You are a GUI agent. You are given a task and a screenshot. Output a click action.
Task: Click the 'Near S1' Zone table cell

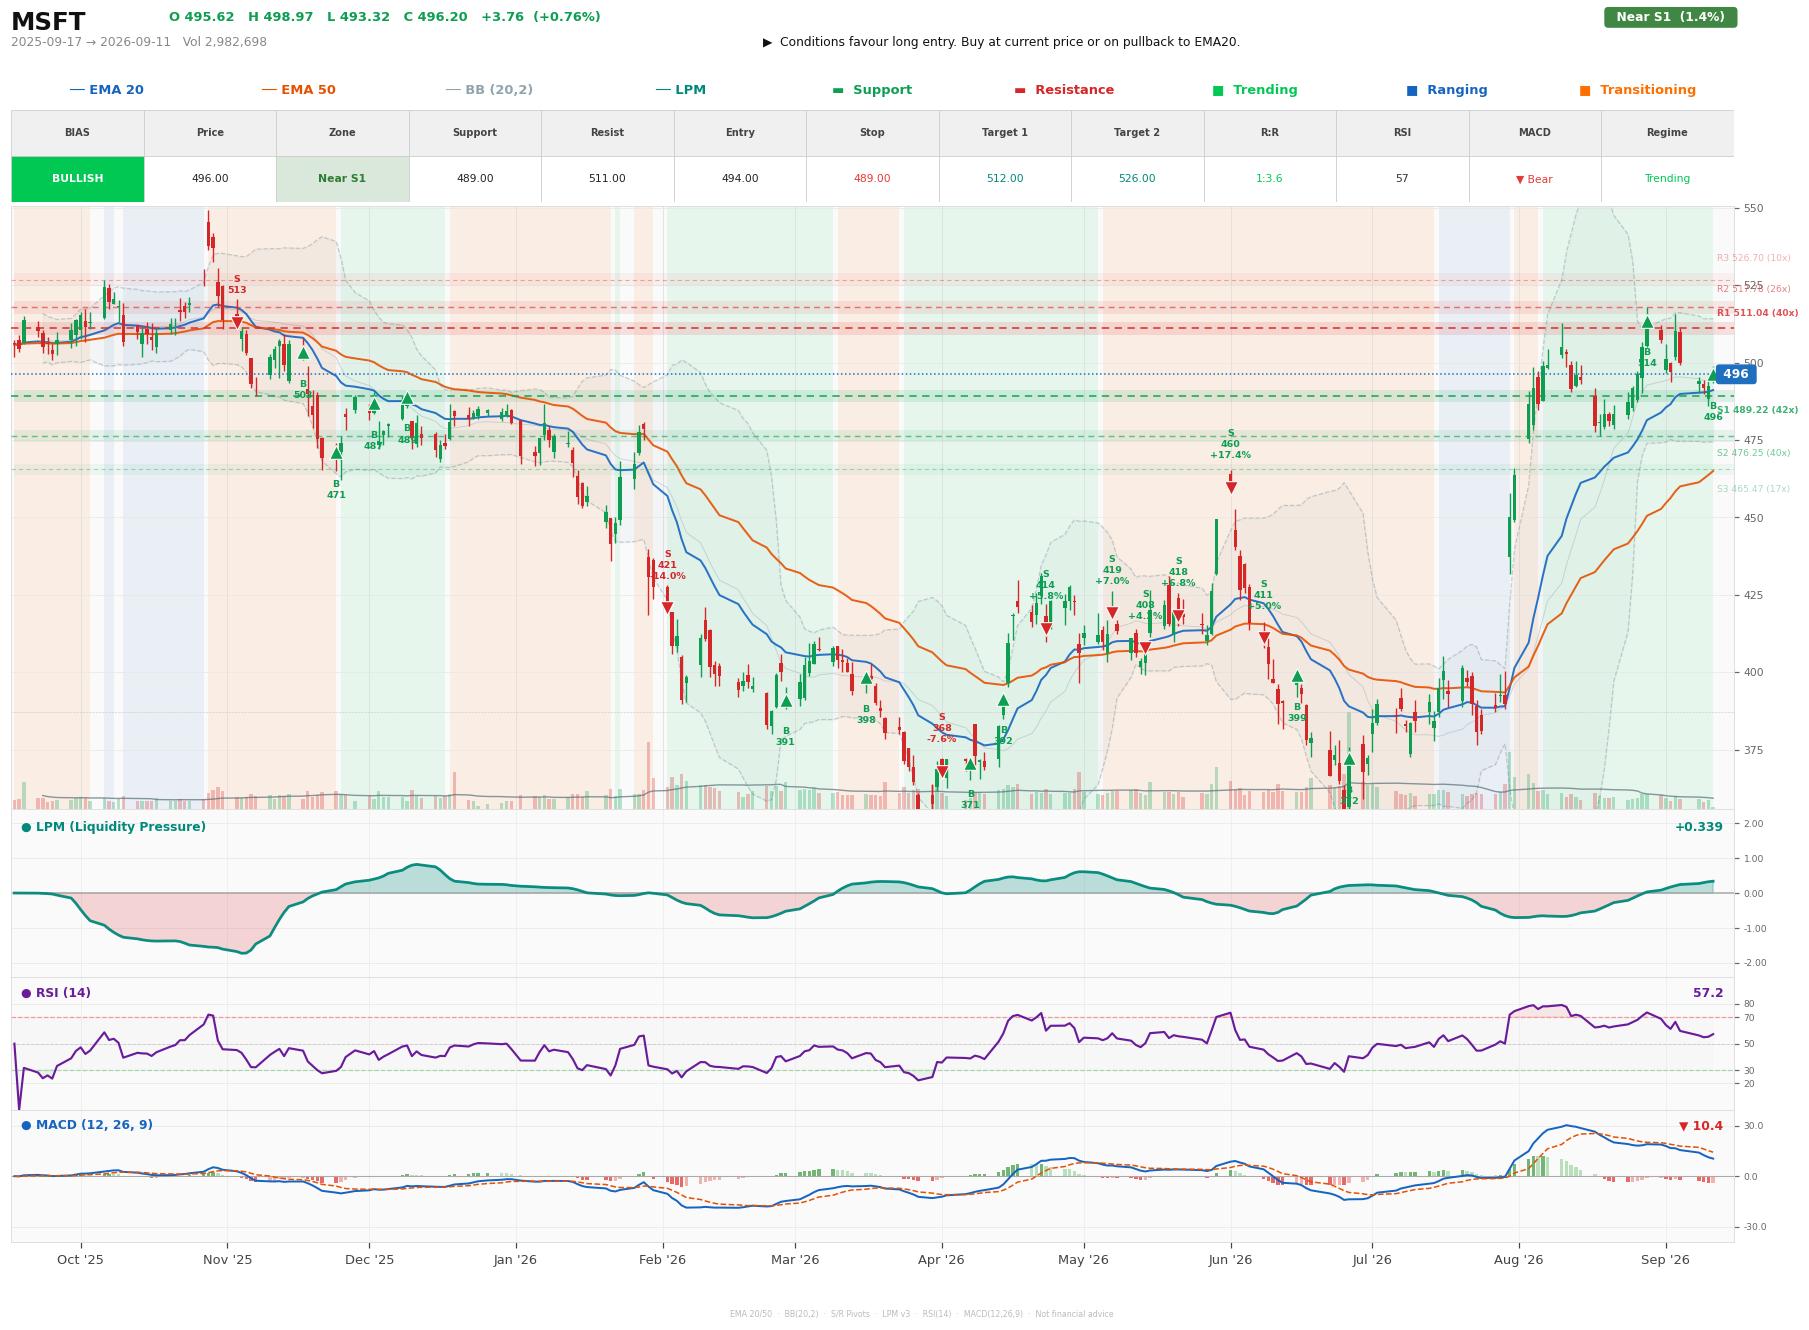tap(342, 179)
